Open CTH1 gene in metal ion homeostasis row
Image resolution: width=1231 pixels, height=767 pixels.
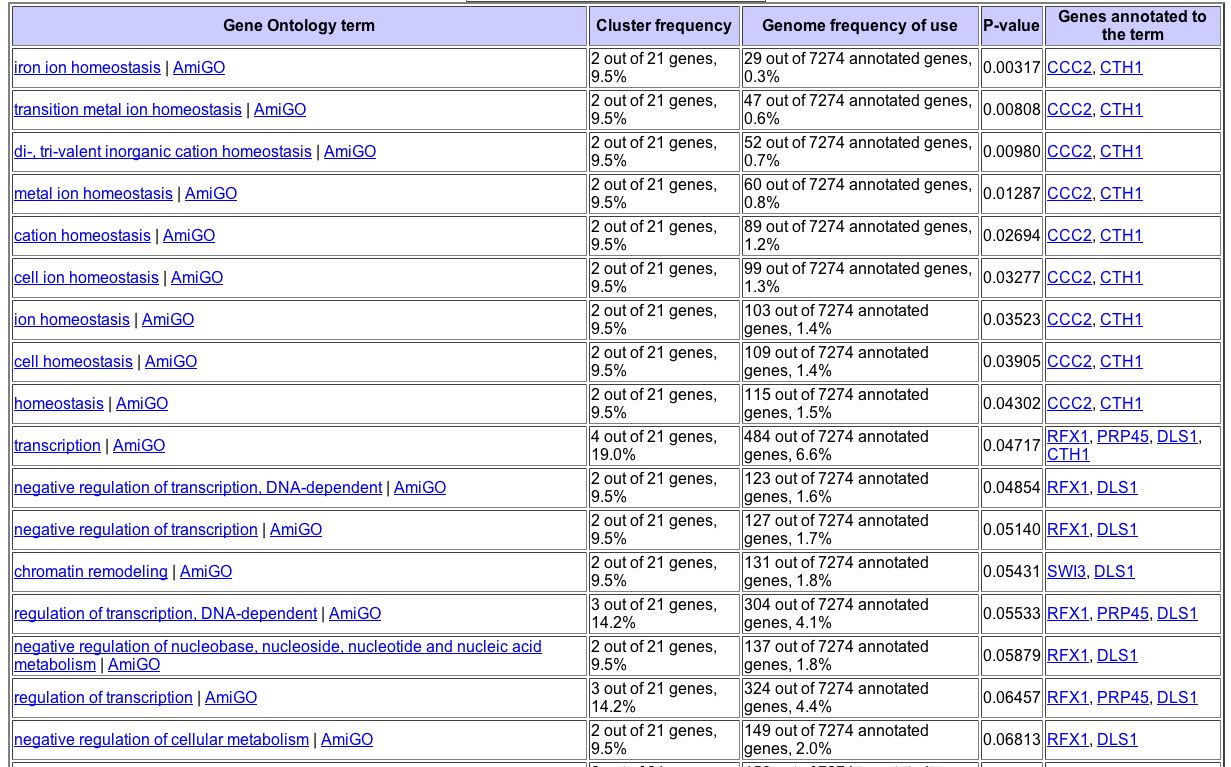[x=1121, y=194]
